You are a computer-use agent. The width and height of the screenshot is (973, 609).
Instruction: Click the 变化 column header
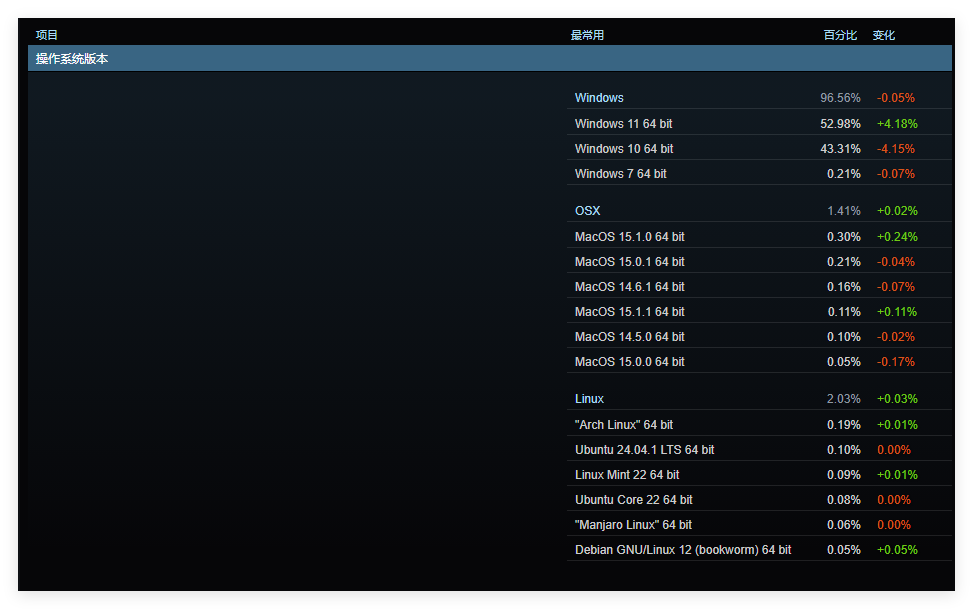click(884, 35)
